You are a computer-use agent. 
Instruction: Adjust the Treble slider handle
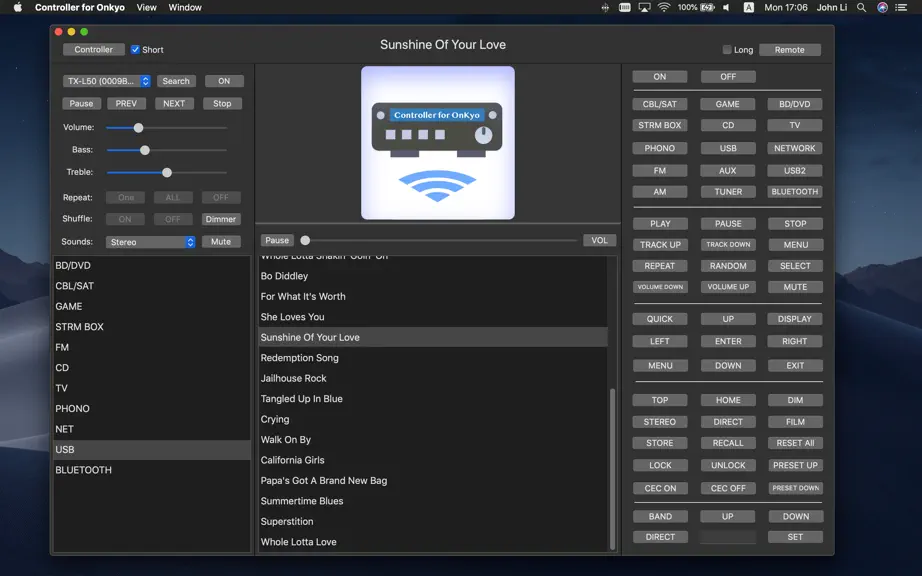(167, 172)
